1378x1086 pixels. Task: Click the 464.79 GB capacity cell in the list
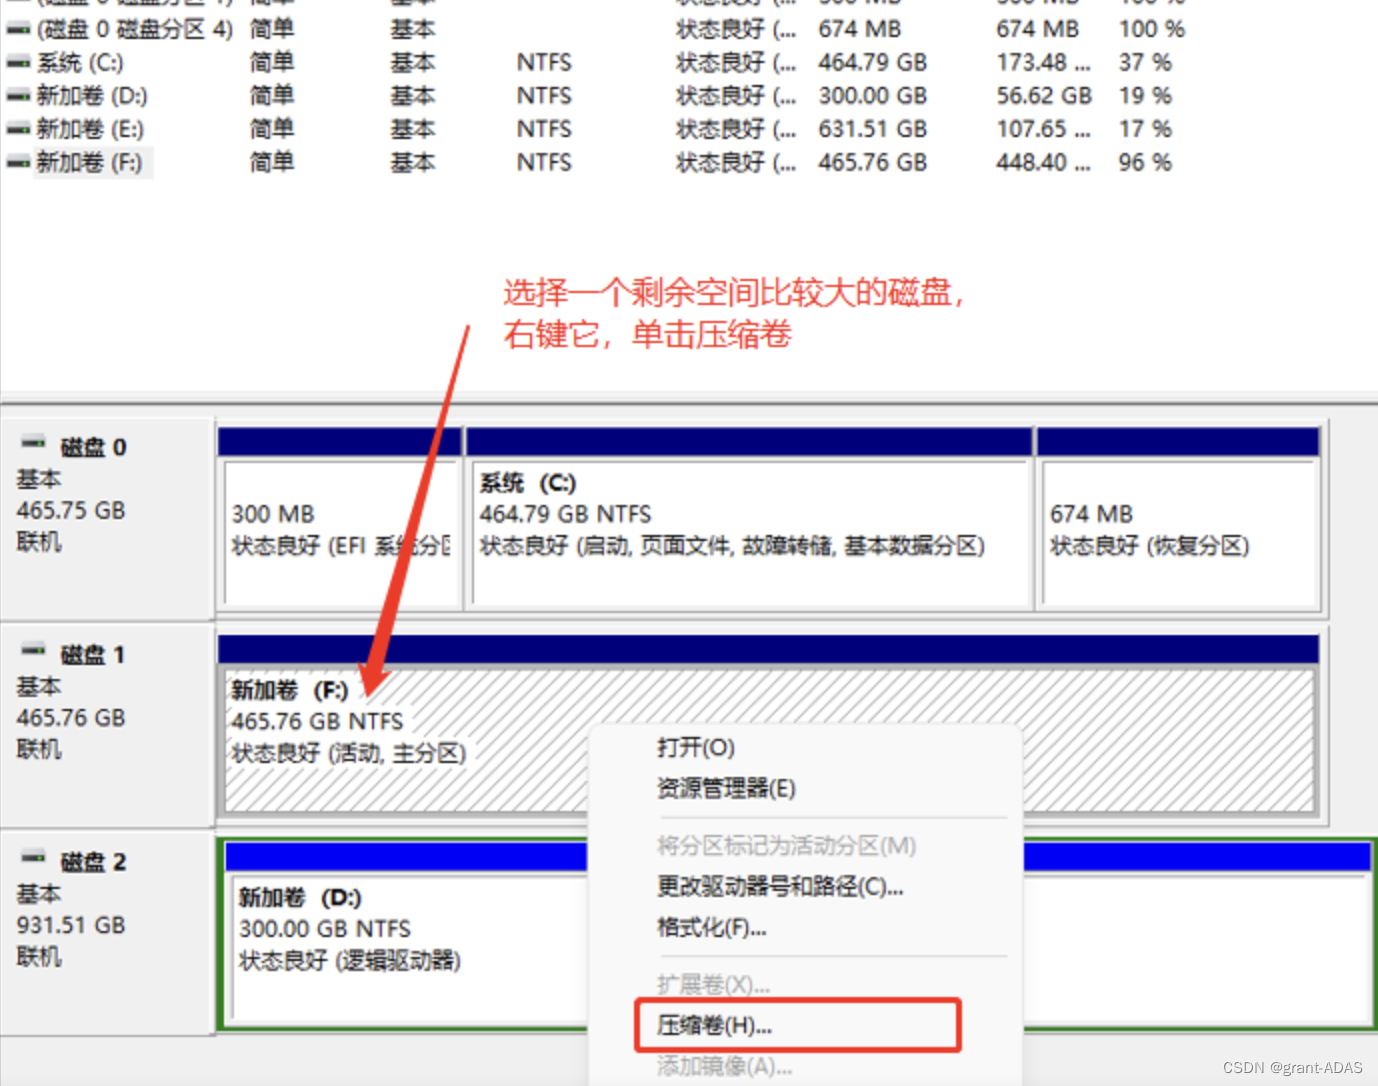[873, 63]
